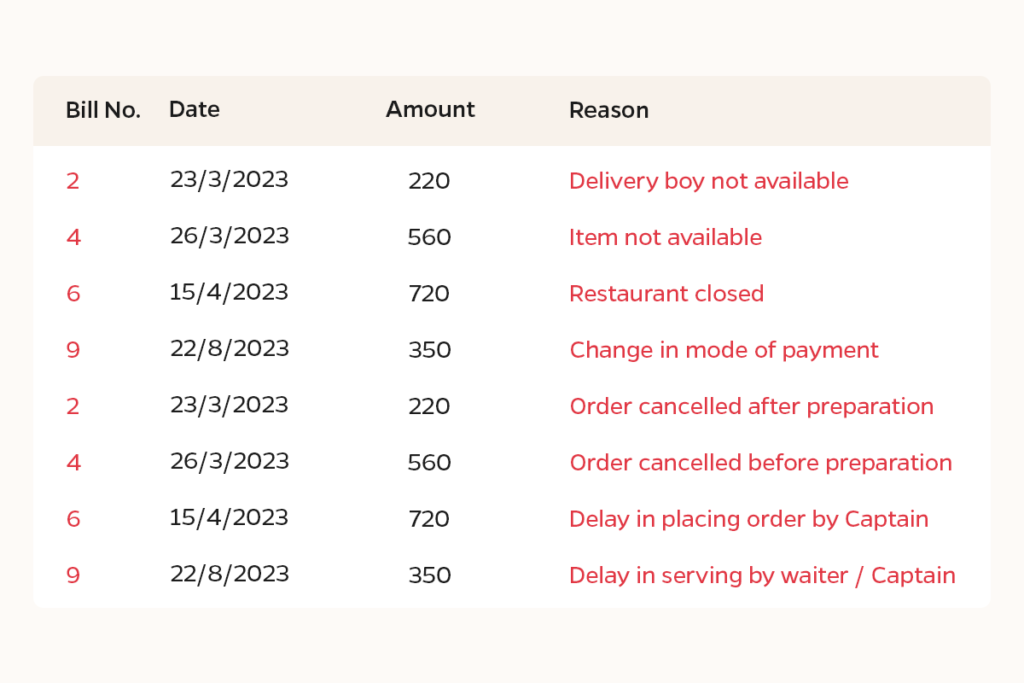Select 'Delay in placing order by Captain'
1024x683 pixels.
pyautogui.click(x=748, y=519)
